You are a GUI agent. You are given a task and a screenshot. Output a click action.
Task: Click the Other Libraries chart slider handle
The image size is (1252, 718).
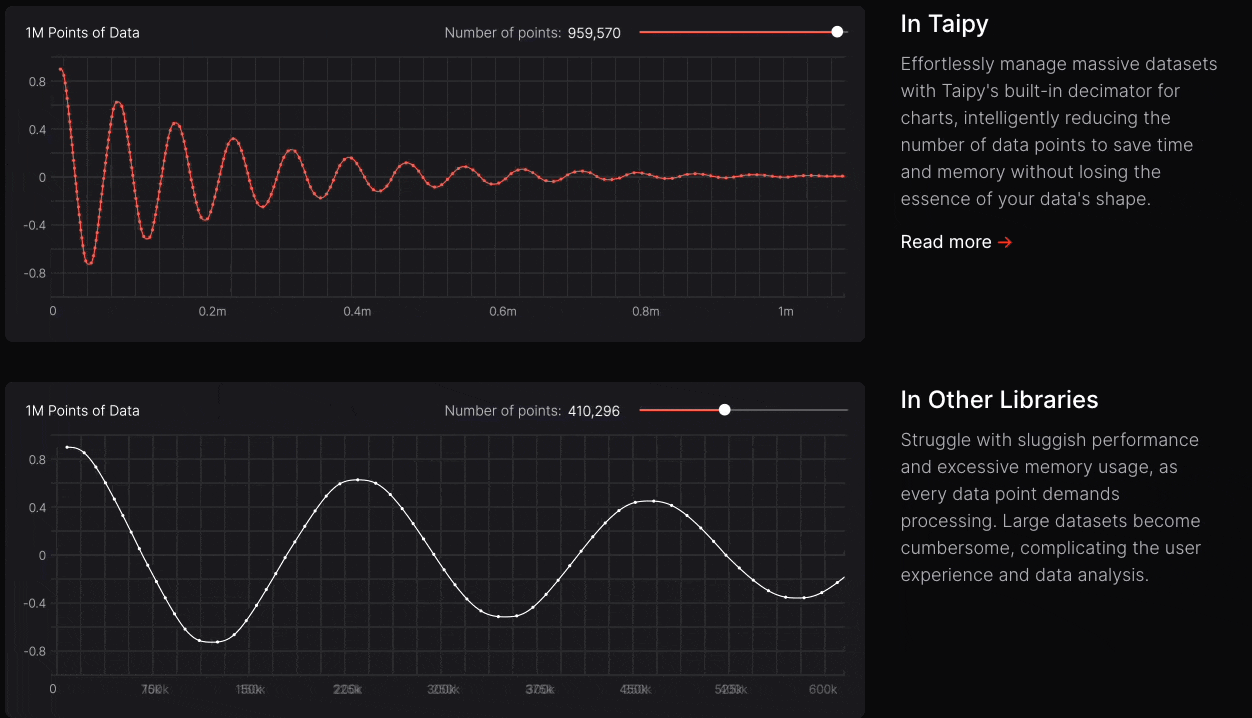(x=725, y=410)
